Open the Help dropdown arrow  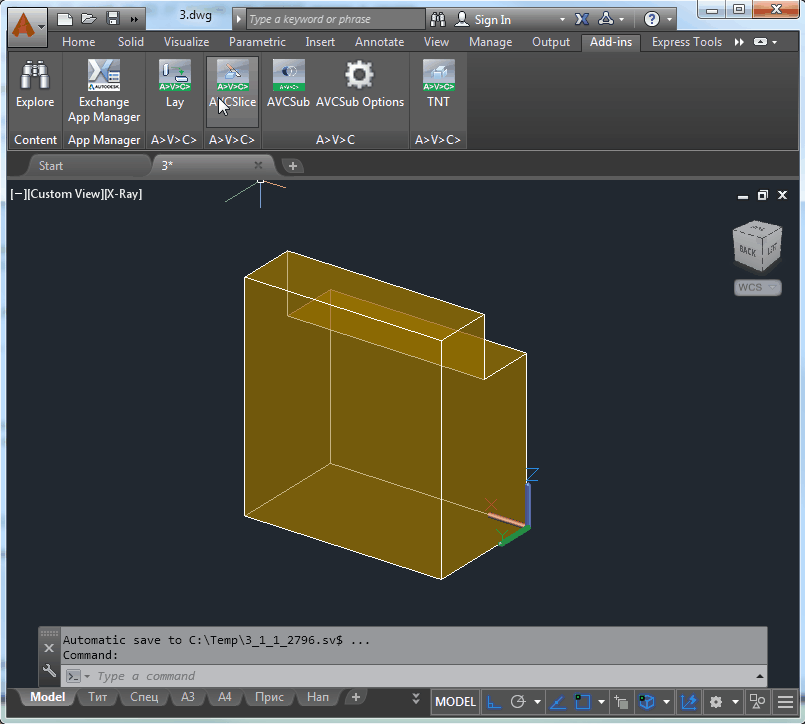(669, 19)
